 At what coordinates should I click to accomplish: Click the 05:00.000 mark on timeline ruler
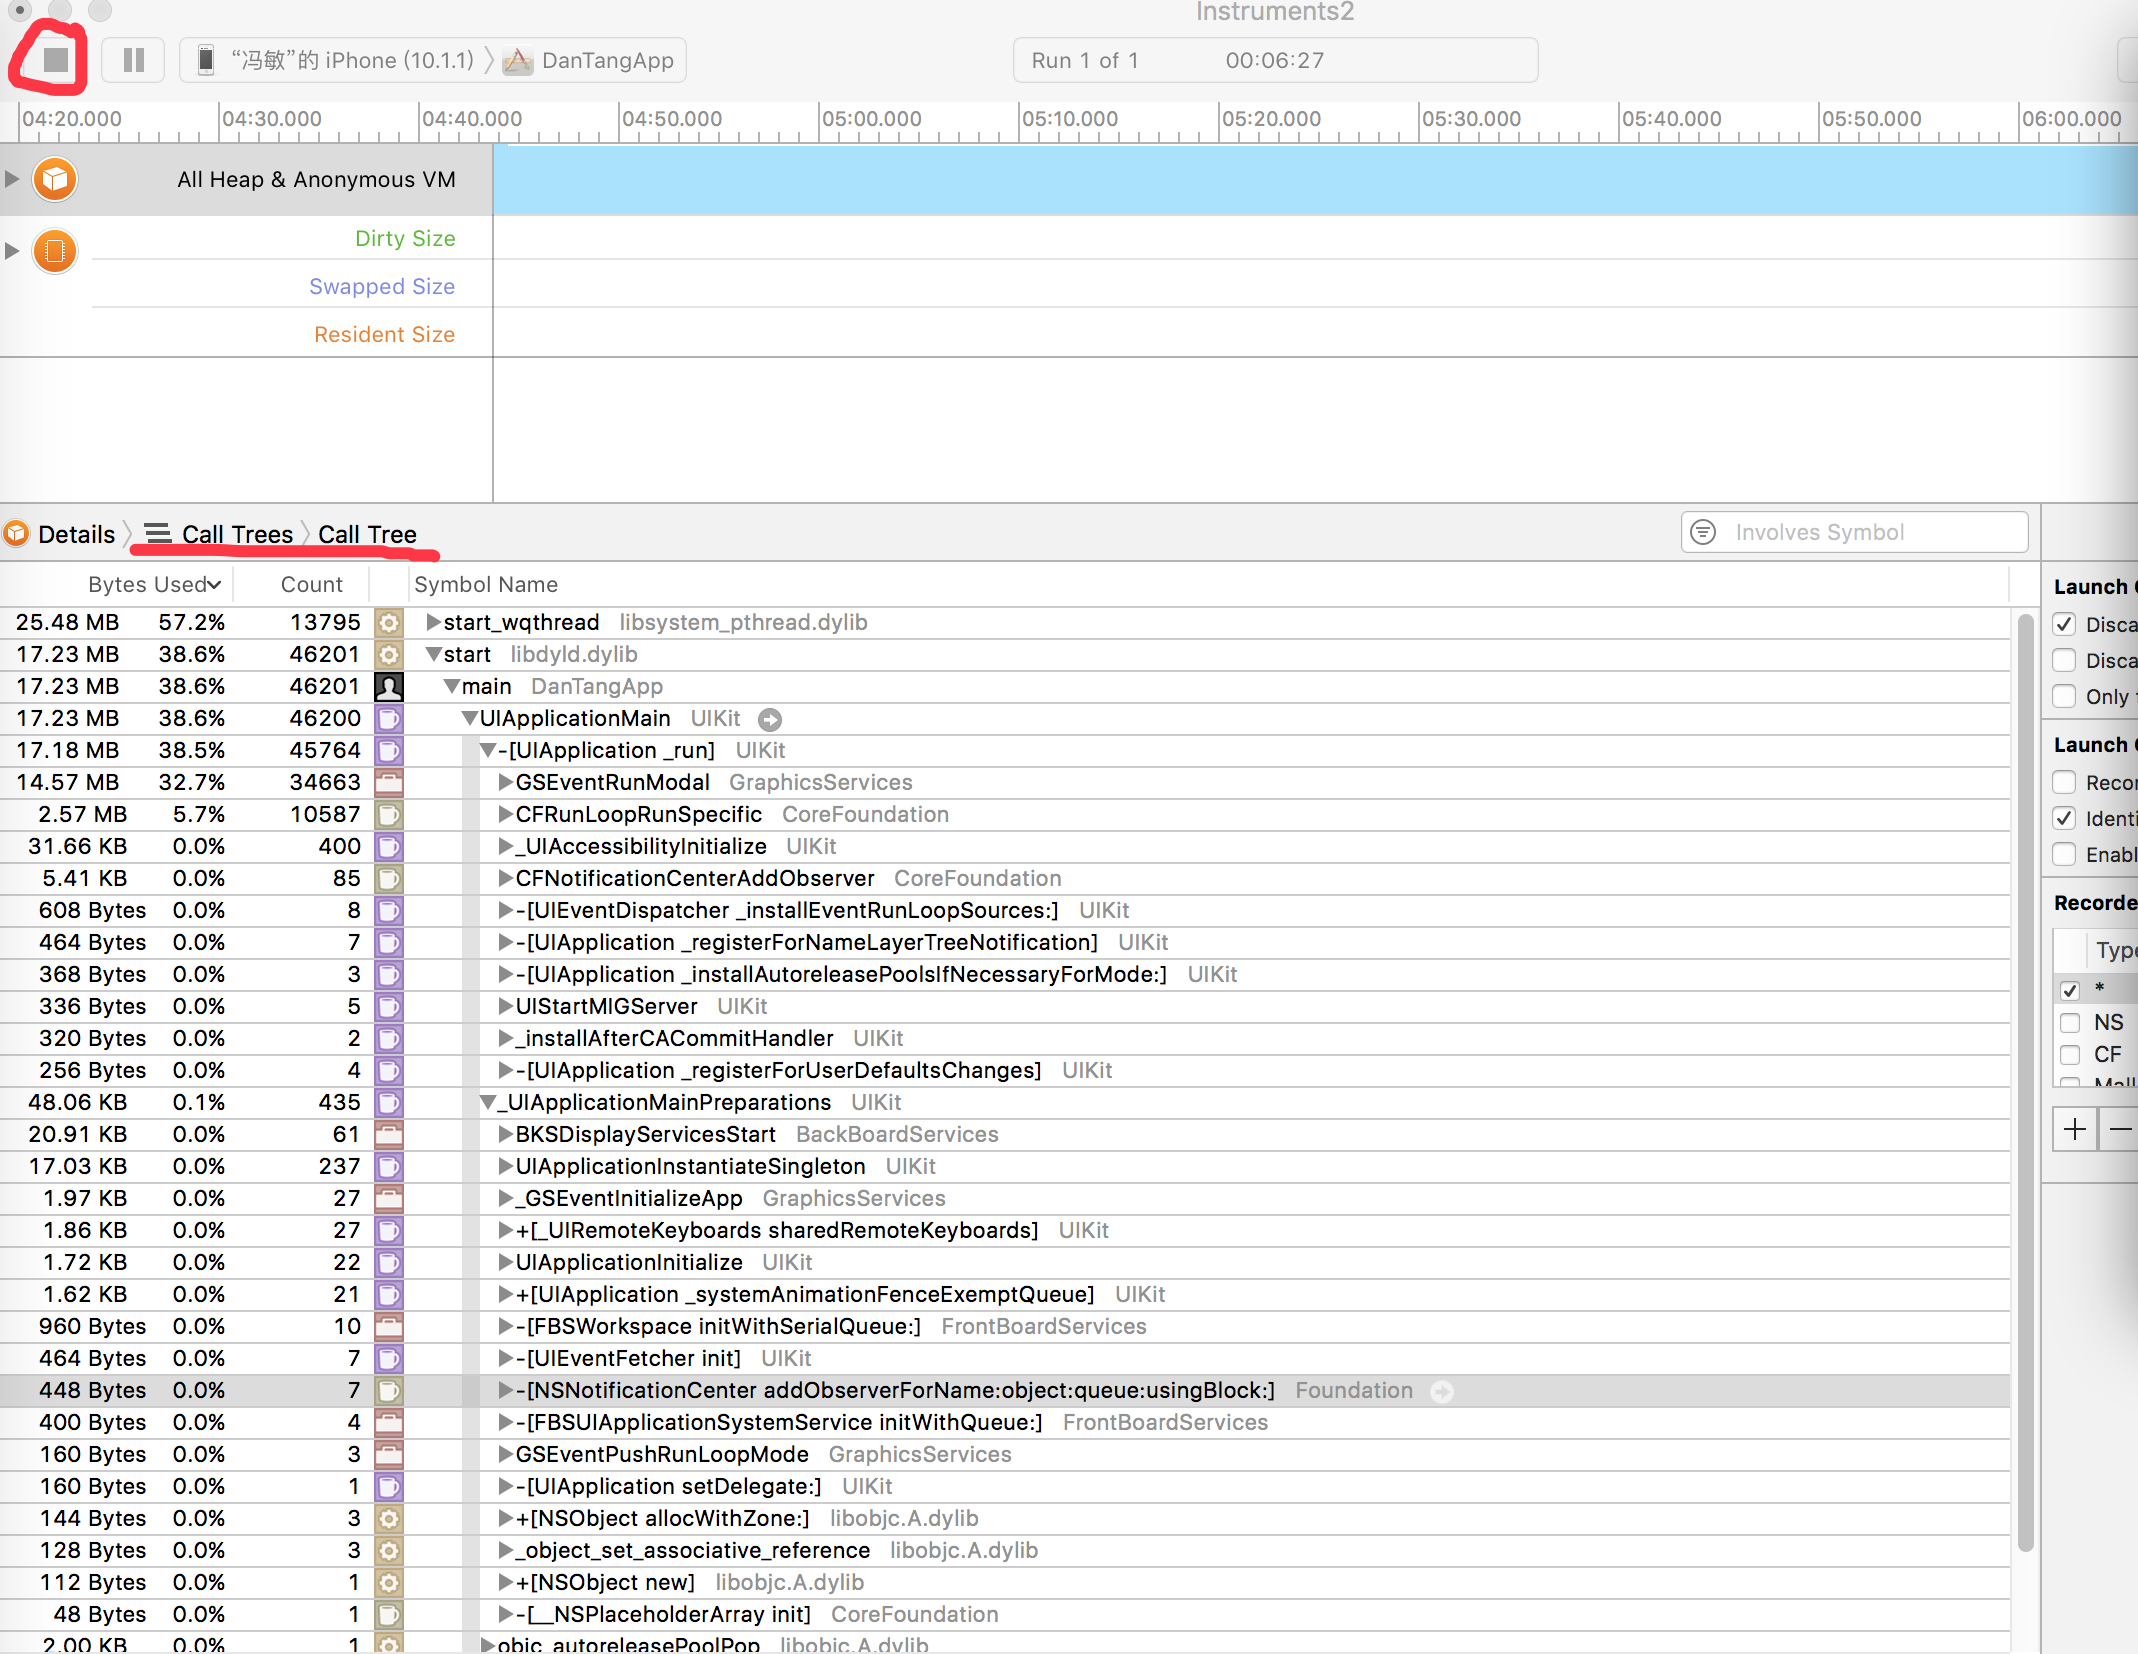(871, 119)
